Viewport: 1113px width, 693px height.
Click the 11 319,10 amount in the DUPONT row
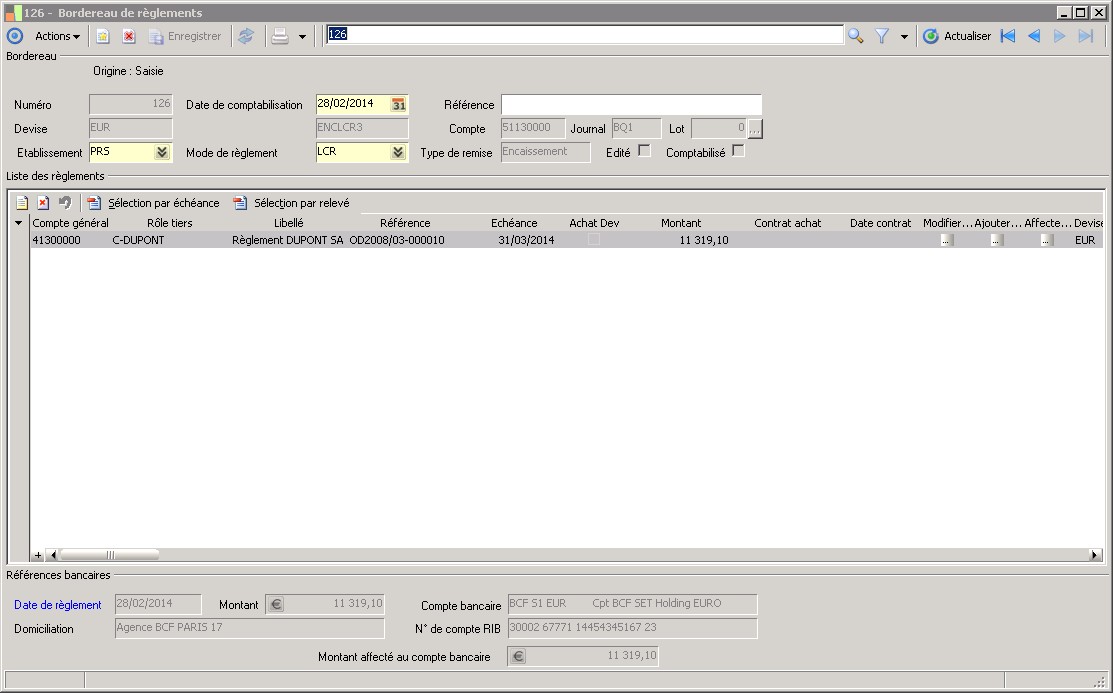[703, 240]
